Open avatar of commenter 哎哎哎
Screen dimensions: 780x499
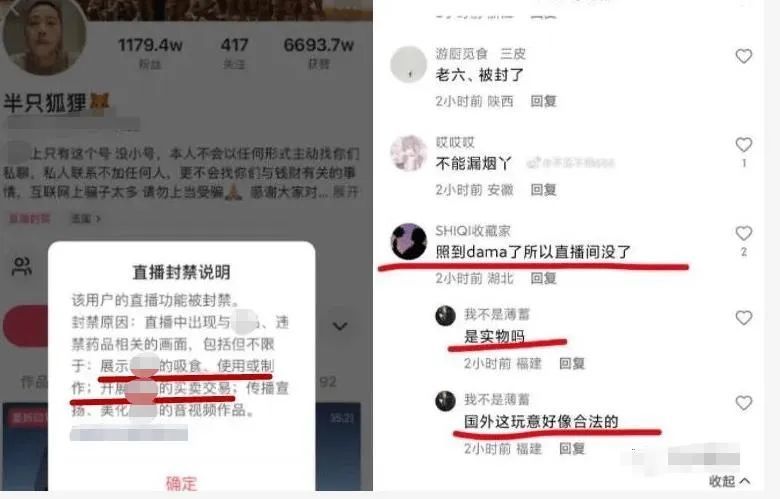408,153
